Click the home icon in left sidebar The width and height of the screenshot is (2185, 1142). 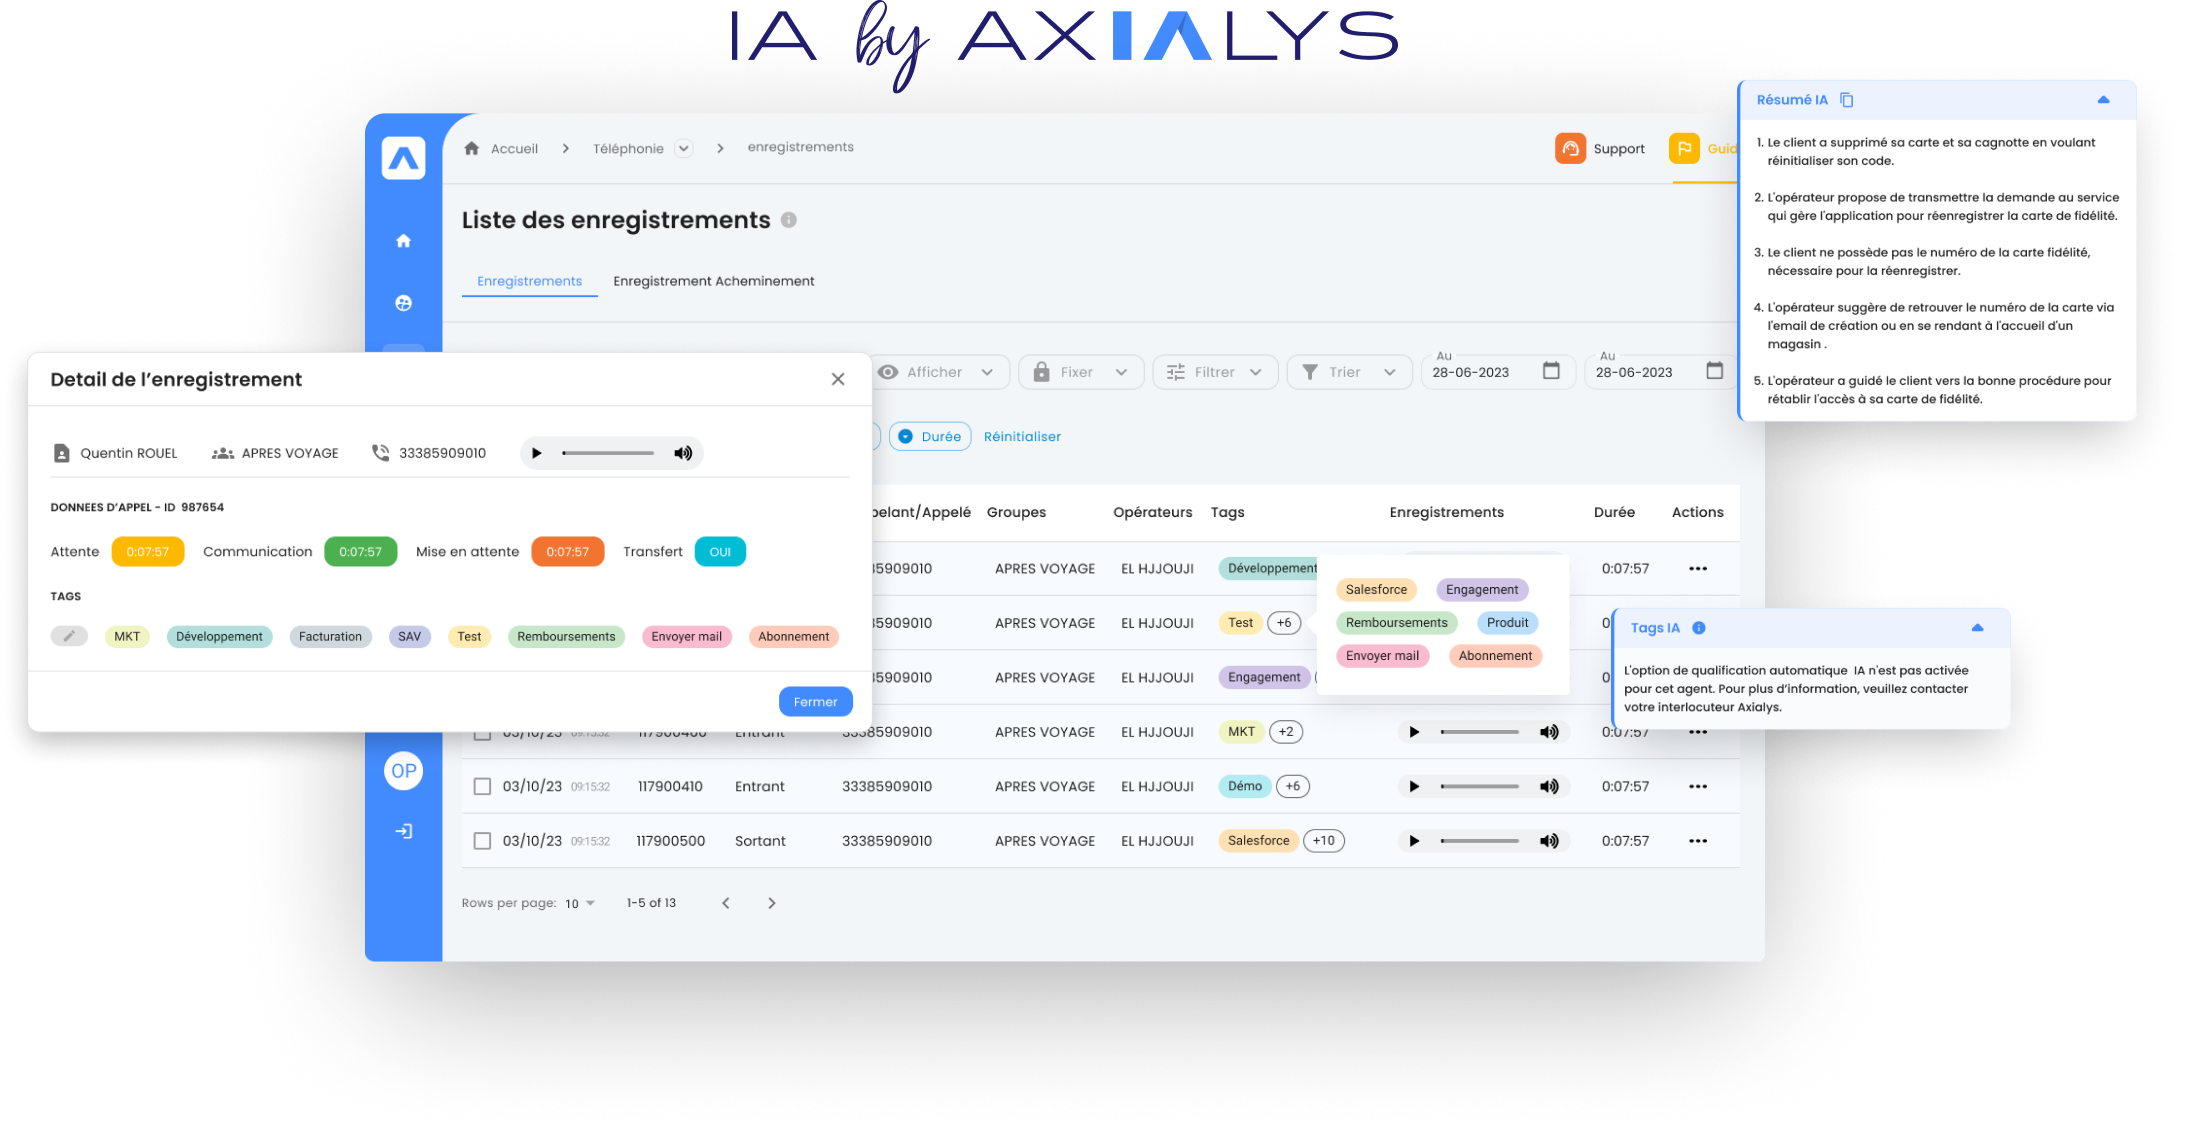(x=403, y=240)
